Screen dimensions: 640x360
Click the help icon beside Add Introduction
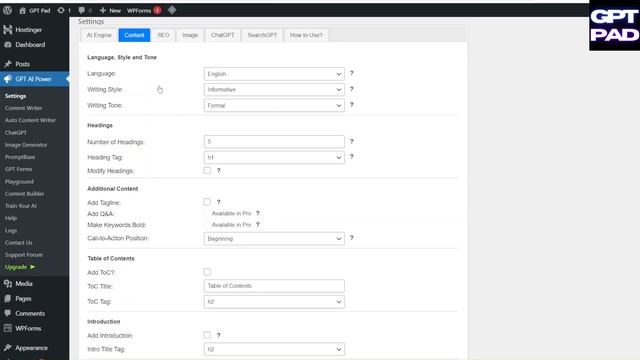click(218, 335)
